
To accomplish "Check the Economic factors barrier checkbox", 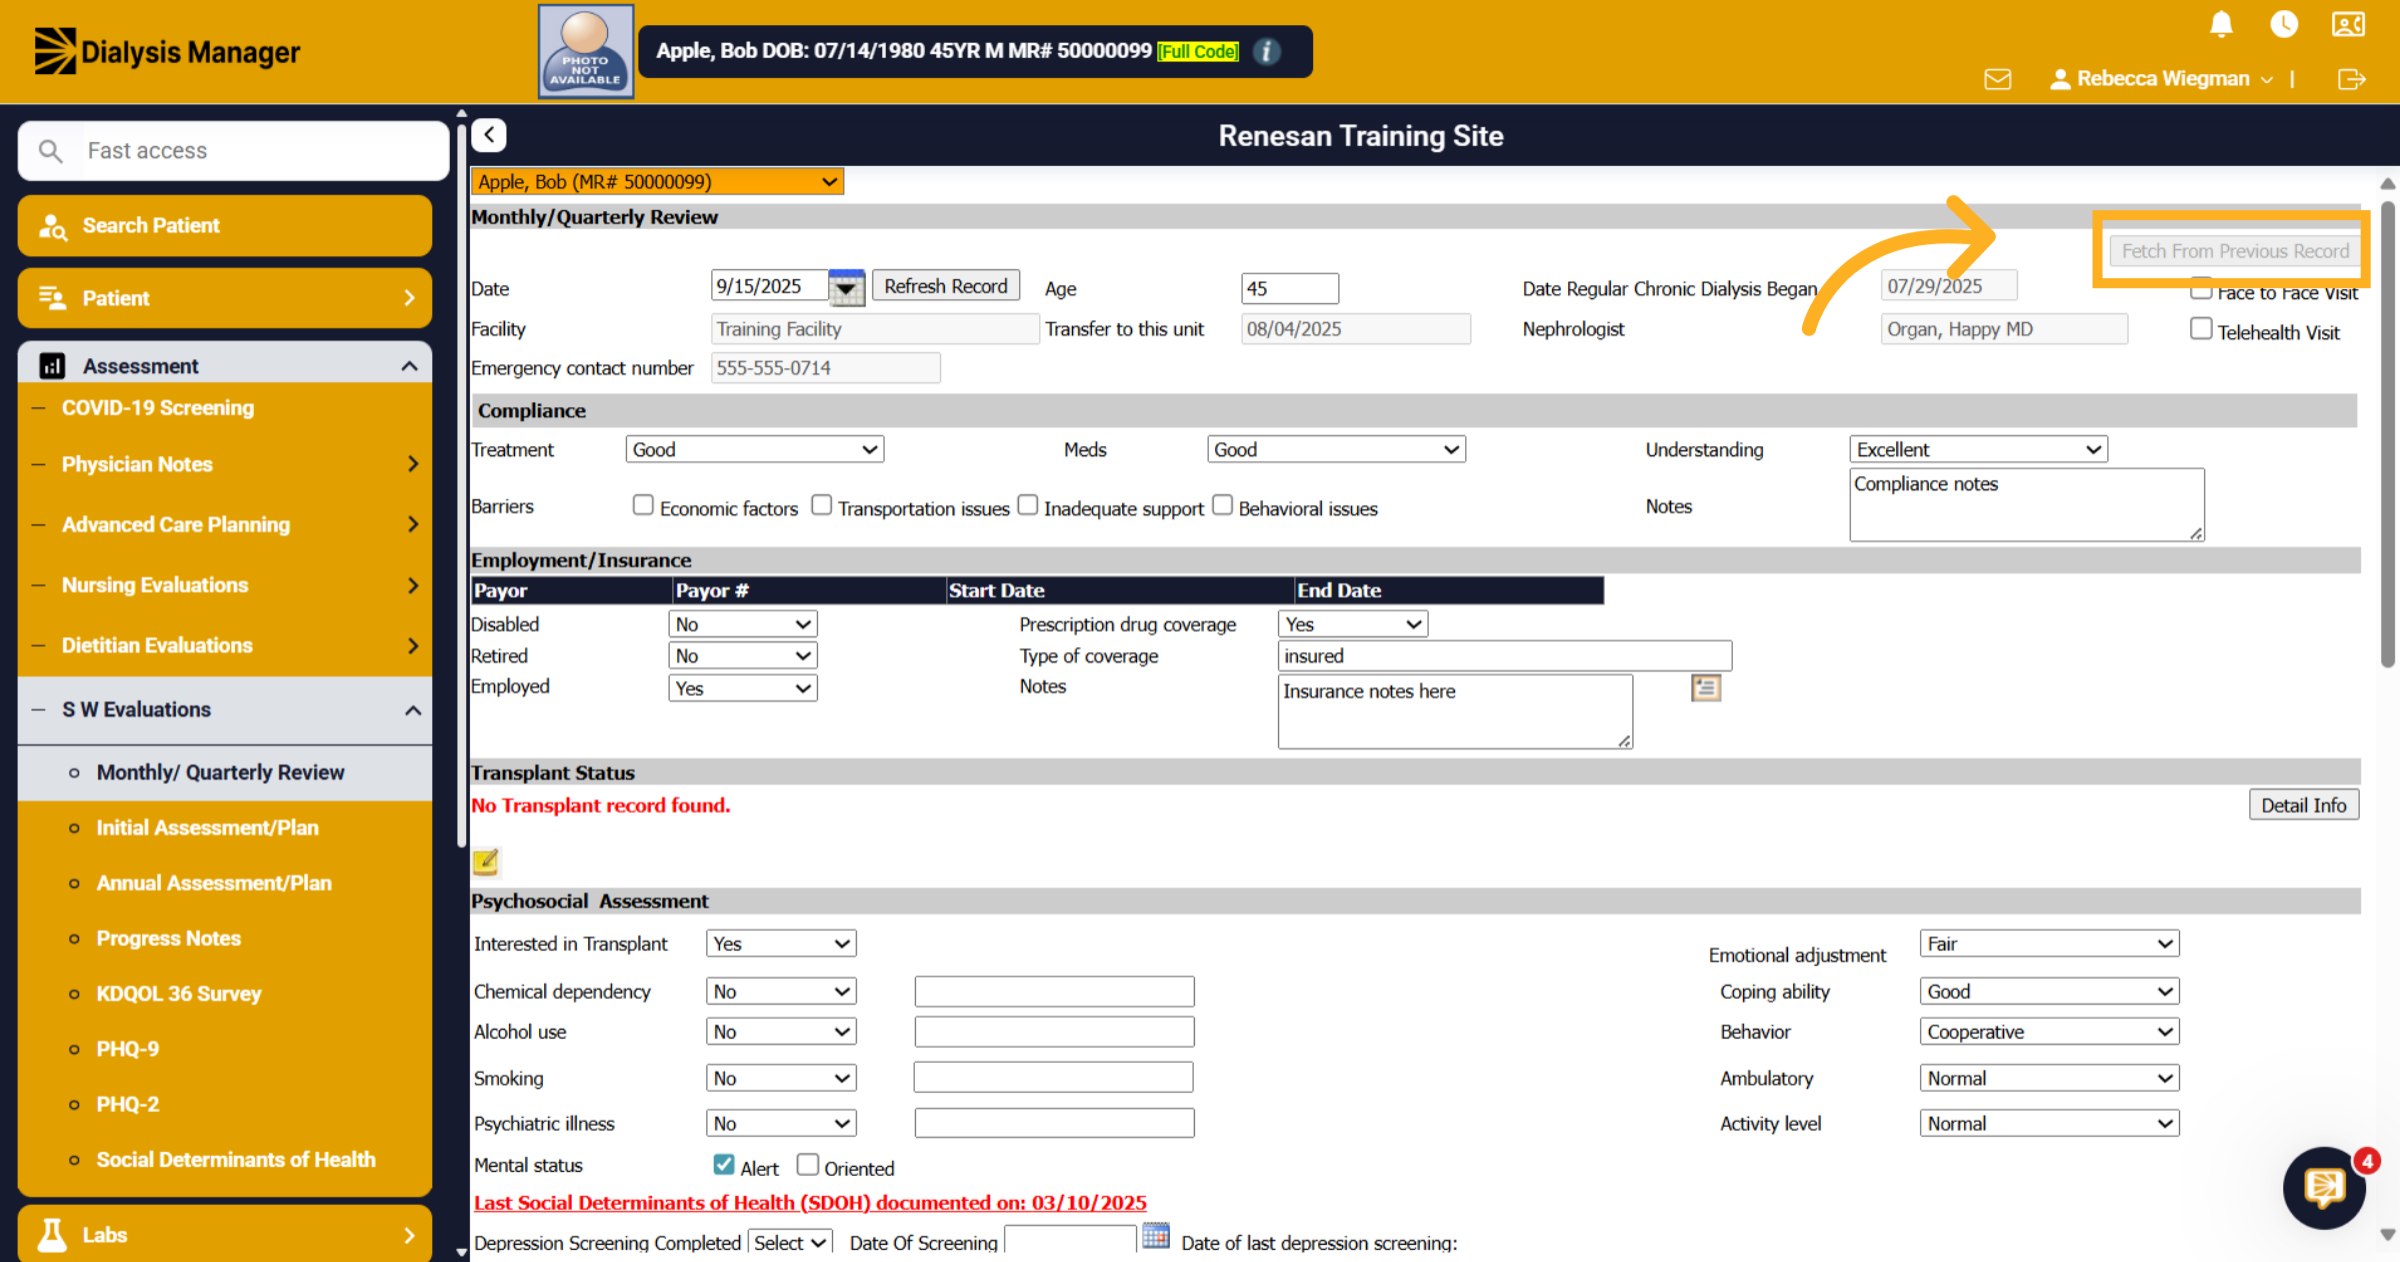I will pyautogui.click(x=643, y=505).
